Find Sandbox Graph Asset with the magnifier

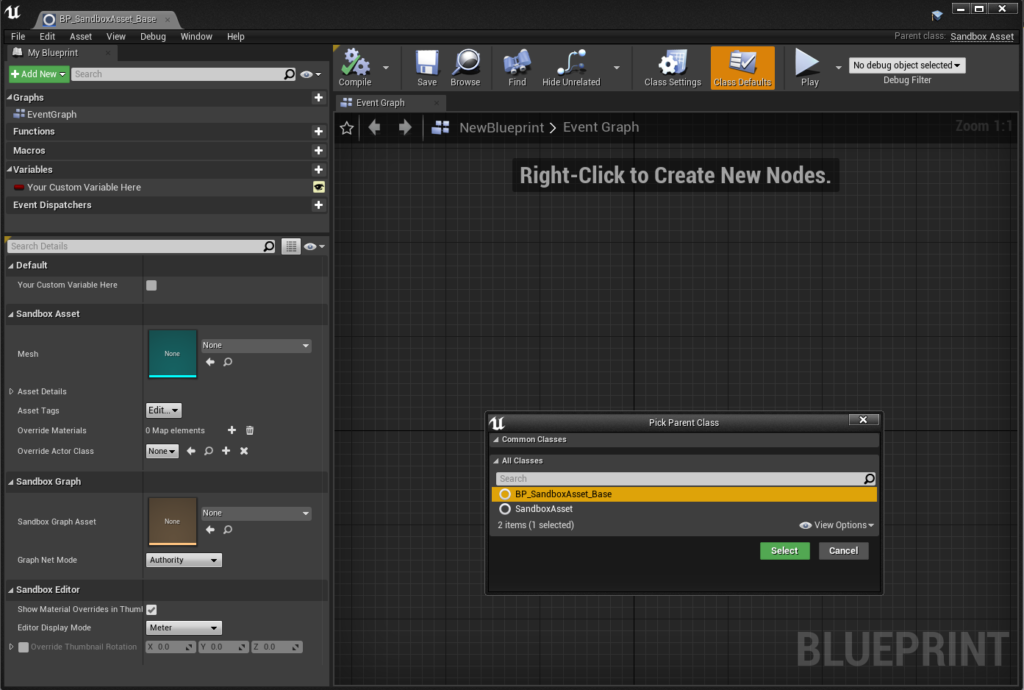(228, 529)
